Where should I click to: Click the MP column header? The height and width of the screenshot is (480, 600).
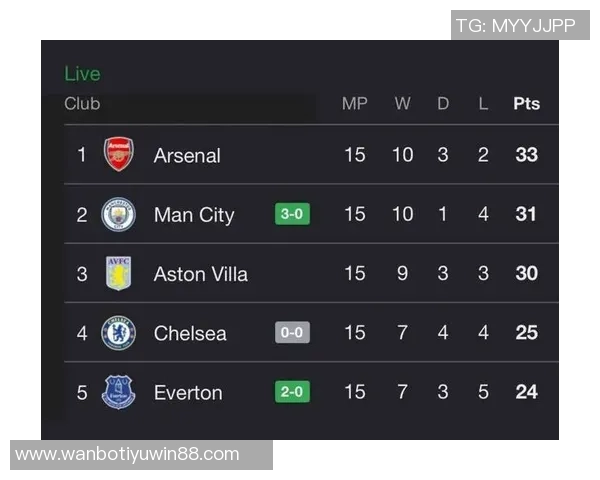(354, 104)
